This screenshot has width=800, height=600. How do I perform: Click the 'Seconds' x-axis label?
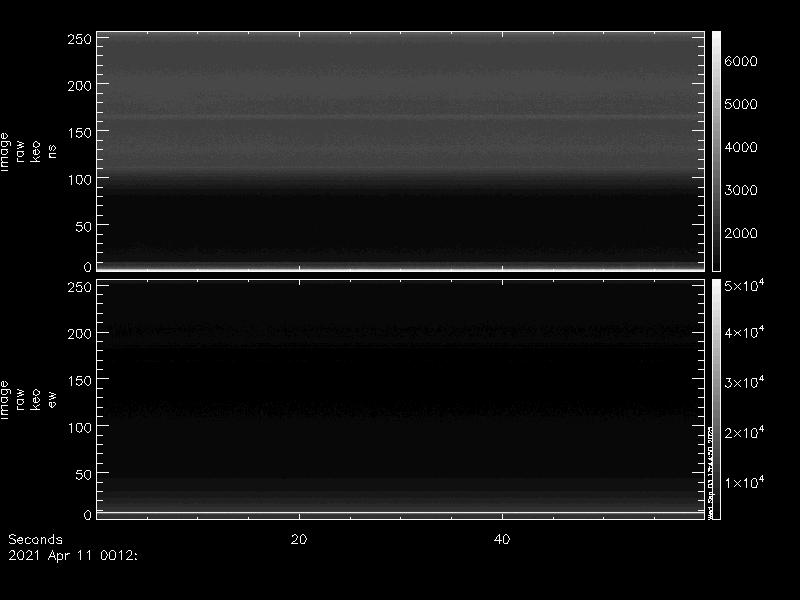35,539
